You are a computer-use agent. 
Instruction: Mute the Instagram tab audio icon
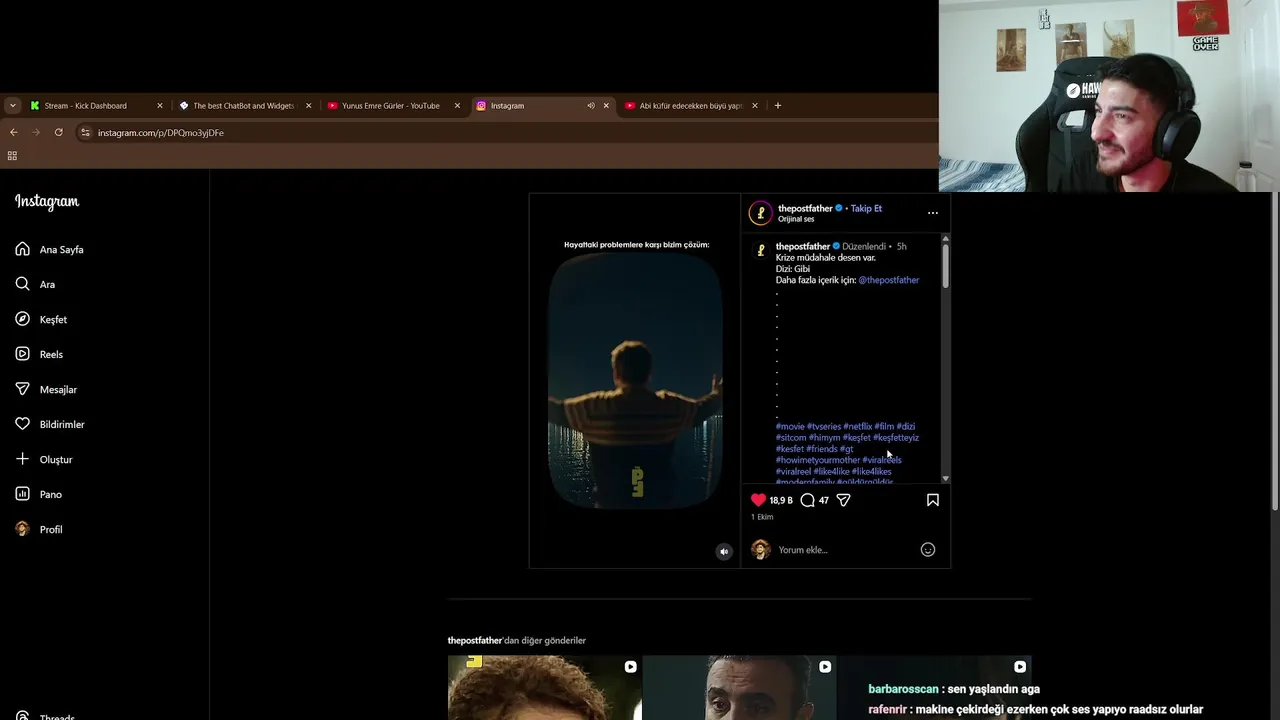[590, 106]
